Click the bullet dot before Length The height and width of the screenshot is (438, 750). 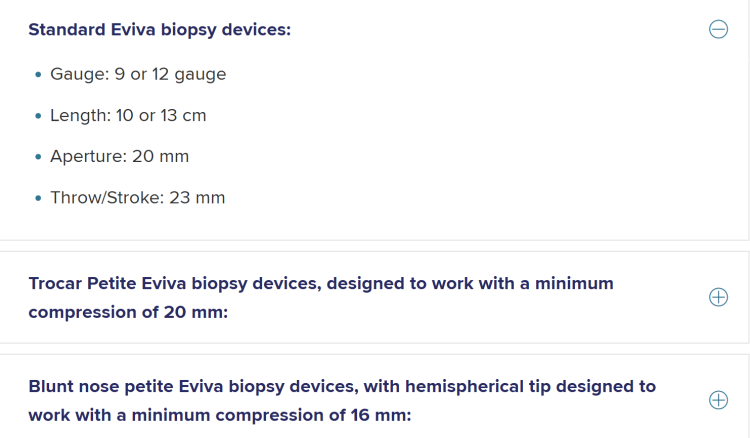click(x=38, y=116)
